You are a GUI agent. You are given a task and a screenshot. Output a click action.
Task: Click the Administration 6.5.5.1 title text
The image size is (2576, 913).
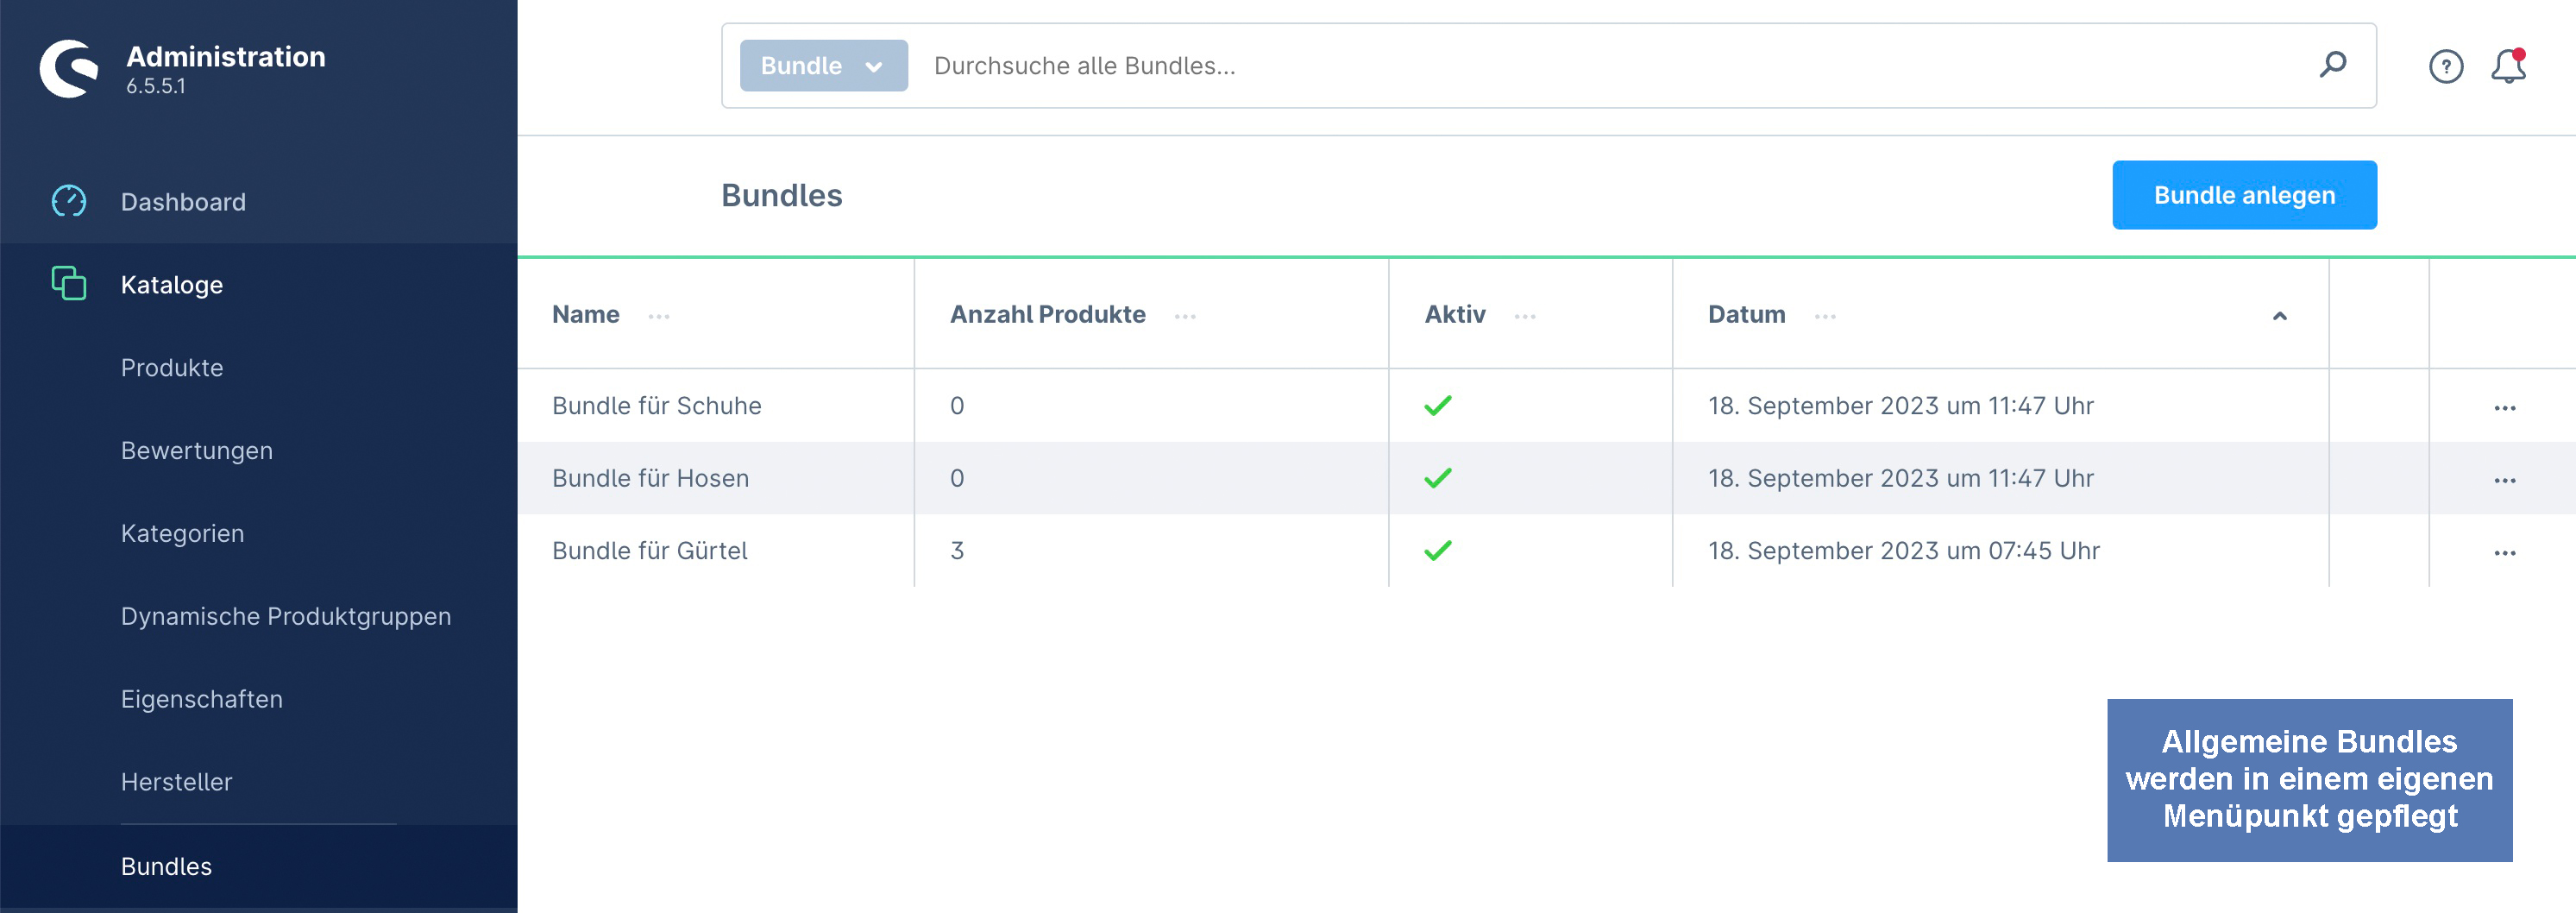click(225, 68)
